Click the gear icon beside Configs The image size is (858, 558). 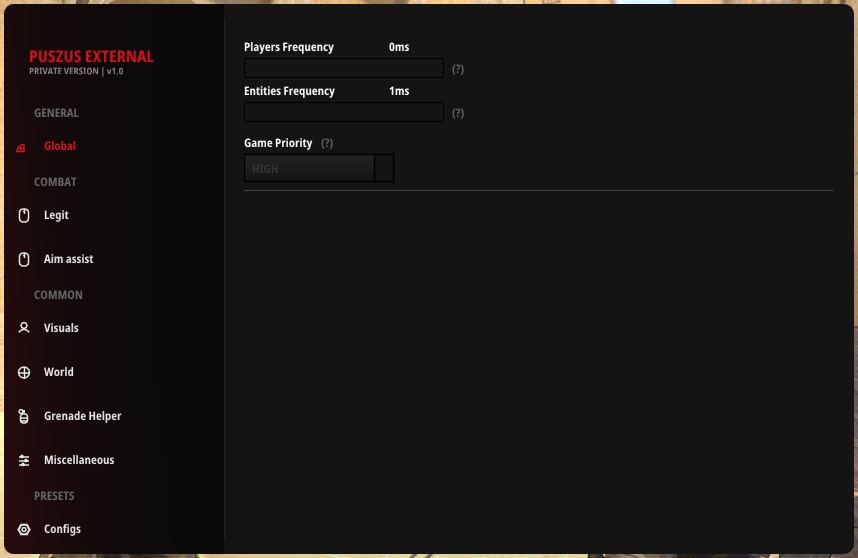pos(24,529)
